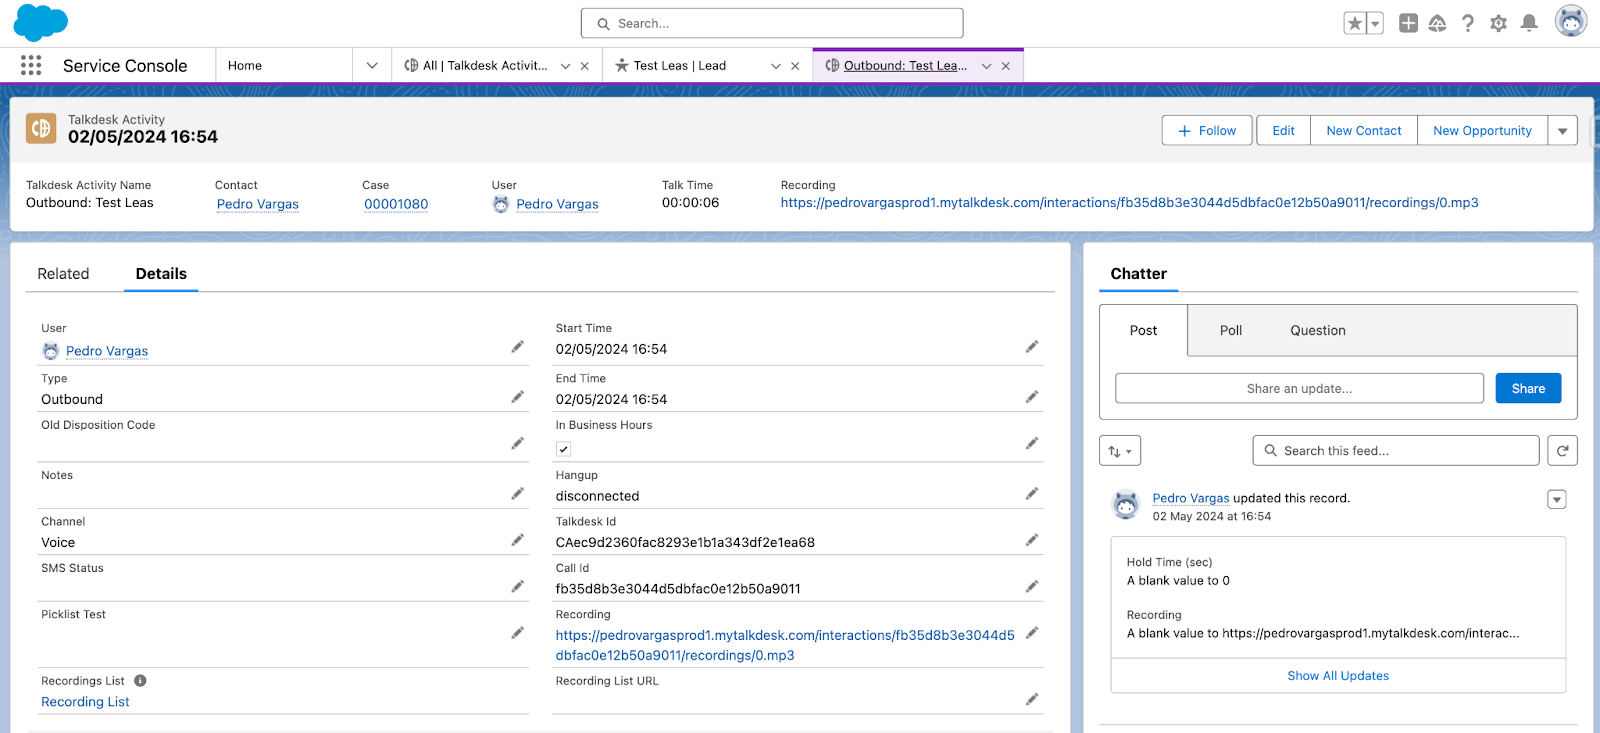Image resolution: width=1600 pixels, height=733 pixels.
Task: Open Outbound Test Leas tab dropdown chevron
Action: coord(986,66)
